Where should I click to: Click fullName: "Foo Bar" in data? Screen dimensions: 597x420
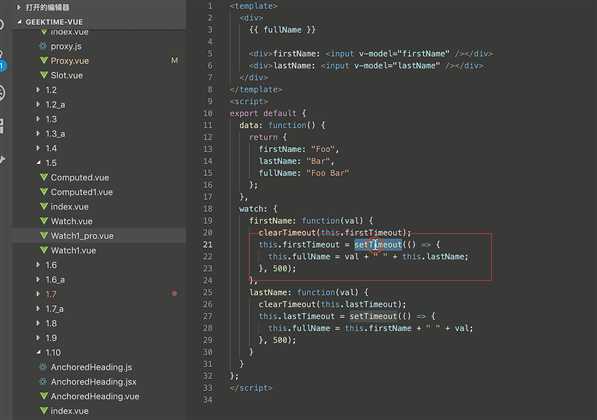304,173
